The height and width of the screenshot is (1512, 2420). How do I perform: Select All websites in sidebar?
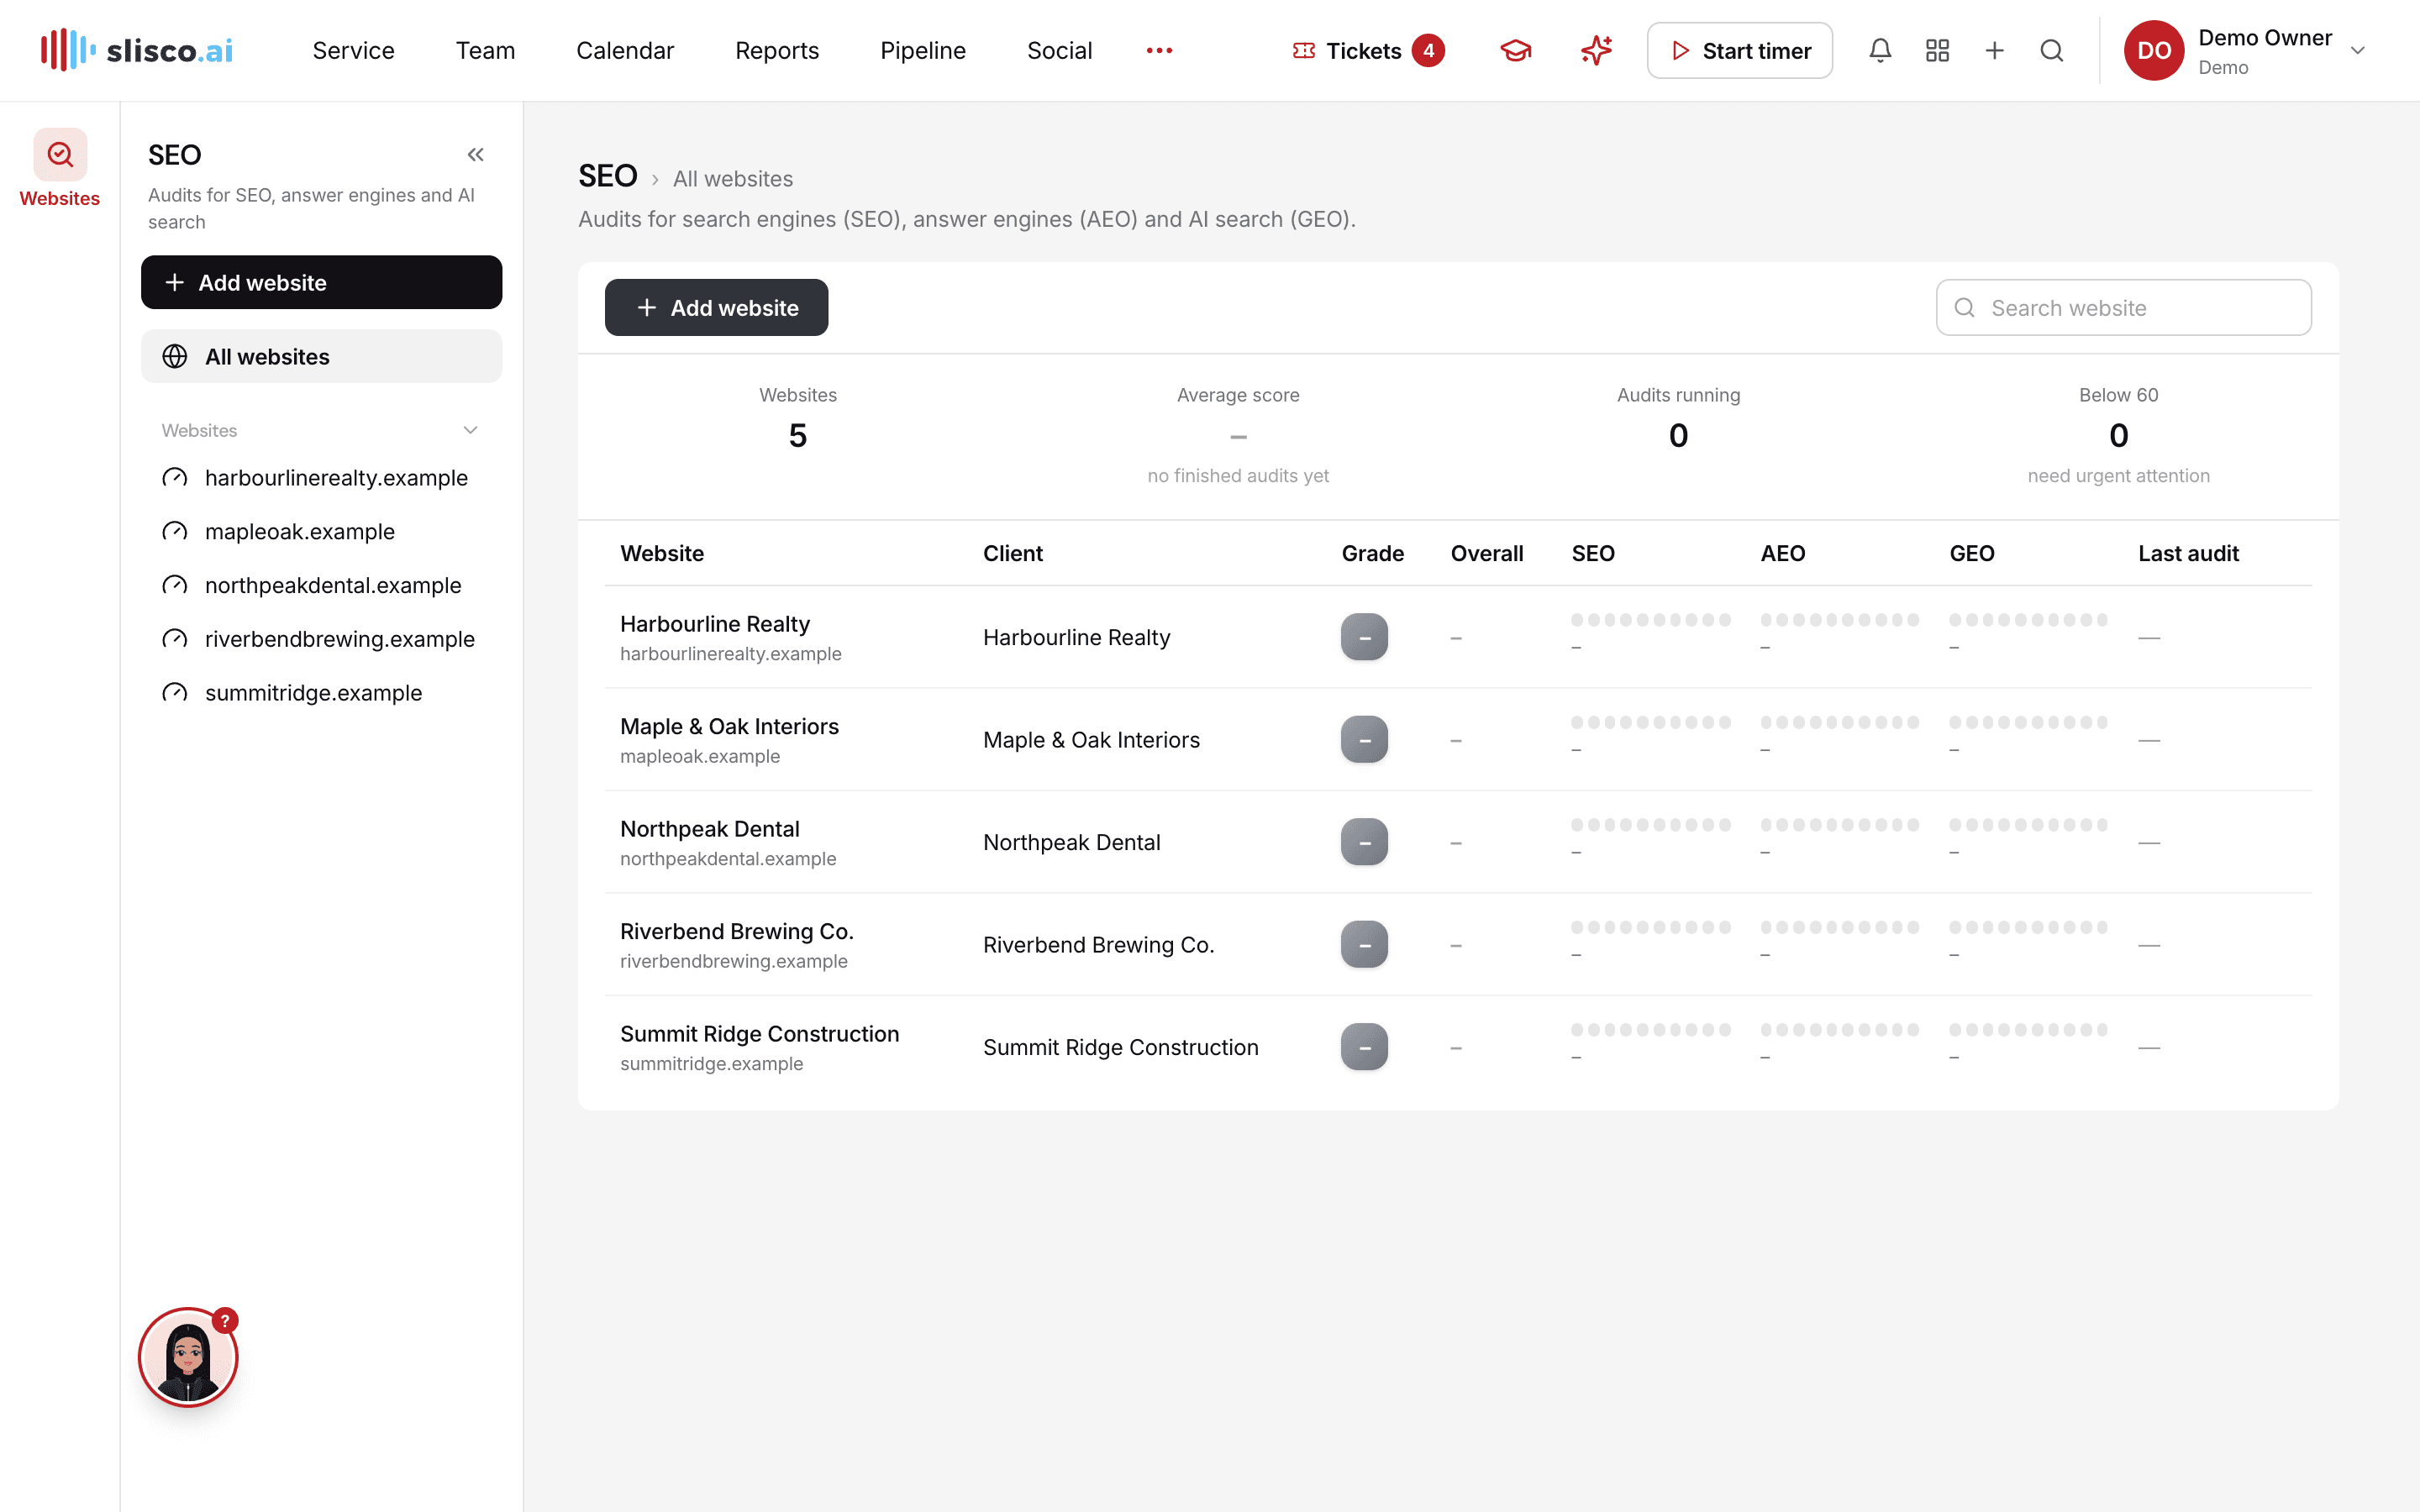click(x=321, y=356)
